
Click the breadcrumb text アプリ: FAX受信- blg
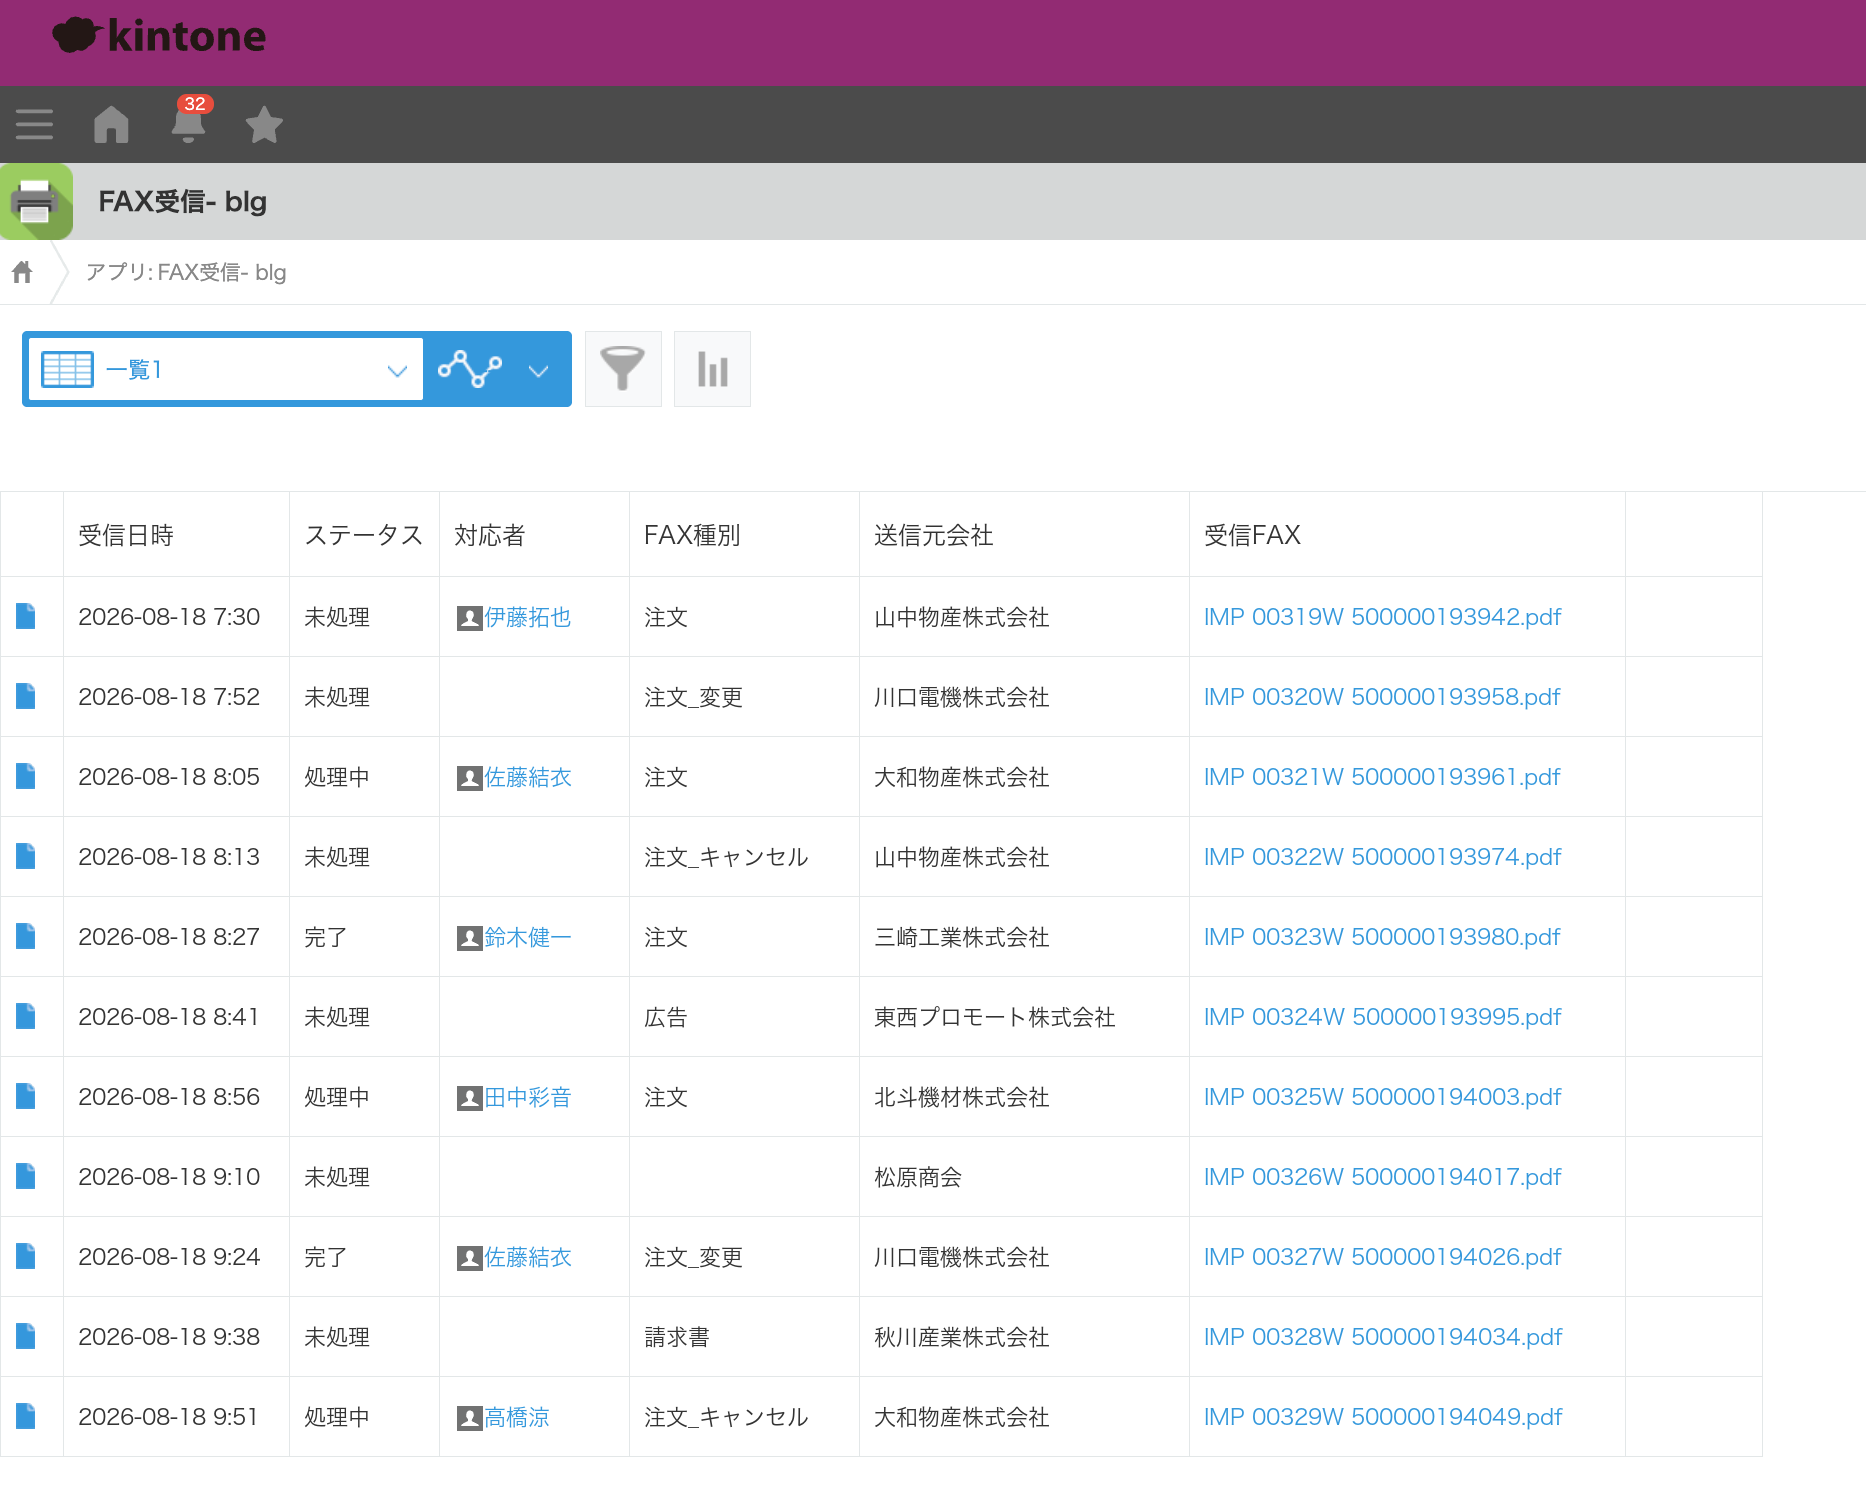[x=186, y=272]
